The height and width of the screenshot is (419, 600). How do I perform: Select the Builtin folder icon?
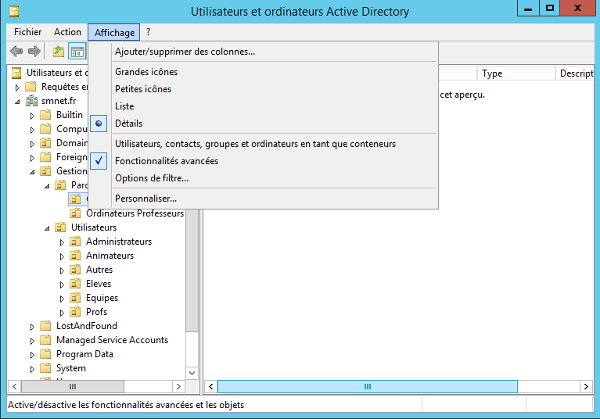pyautogui.click(x=46, y=115)
